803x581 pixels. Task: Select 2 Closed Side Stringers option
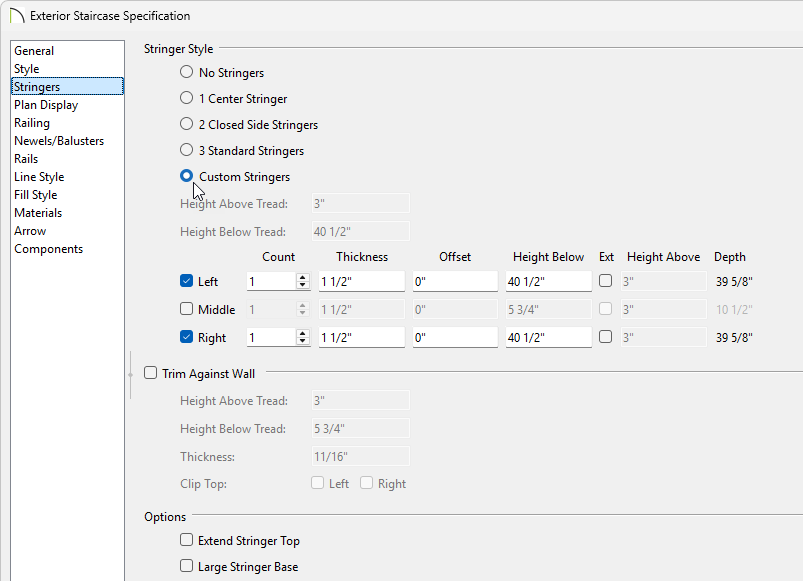click(187, 125)
